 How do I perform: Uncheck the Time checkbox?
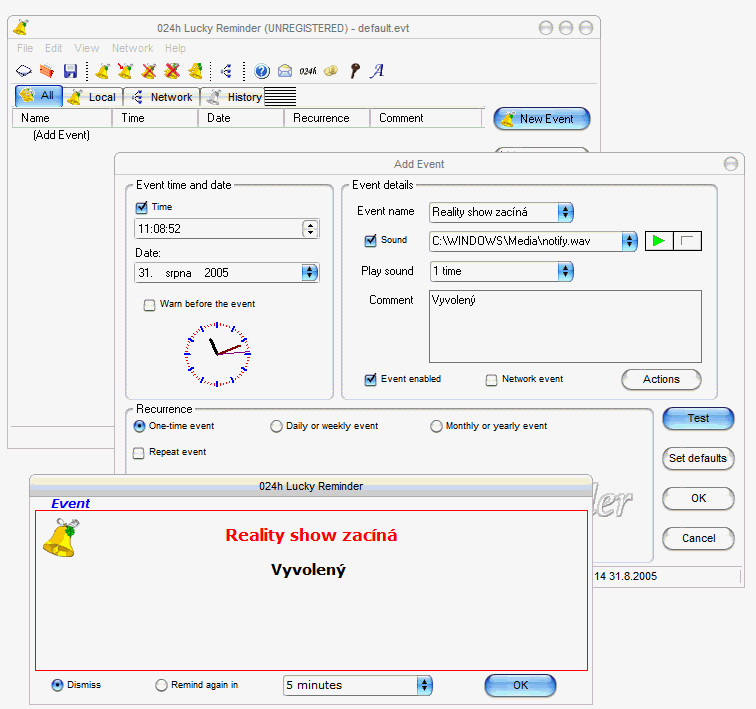(x=141, y=207)
